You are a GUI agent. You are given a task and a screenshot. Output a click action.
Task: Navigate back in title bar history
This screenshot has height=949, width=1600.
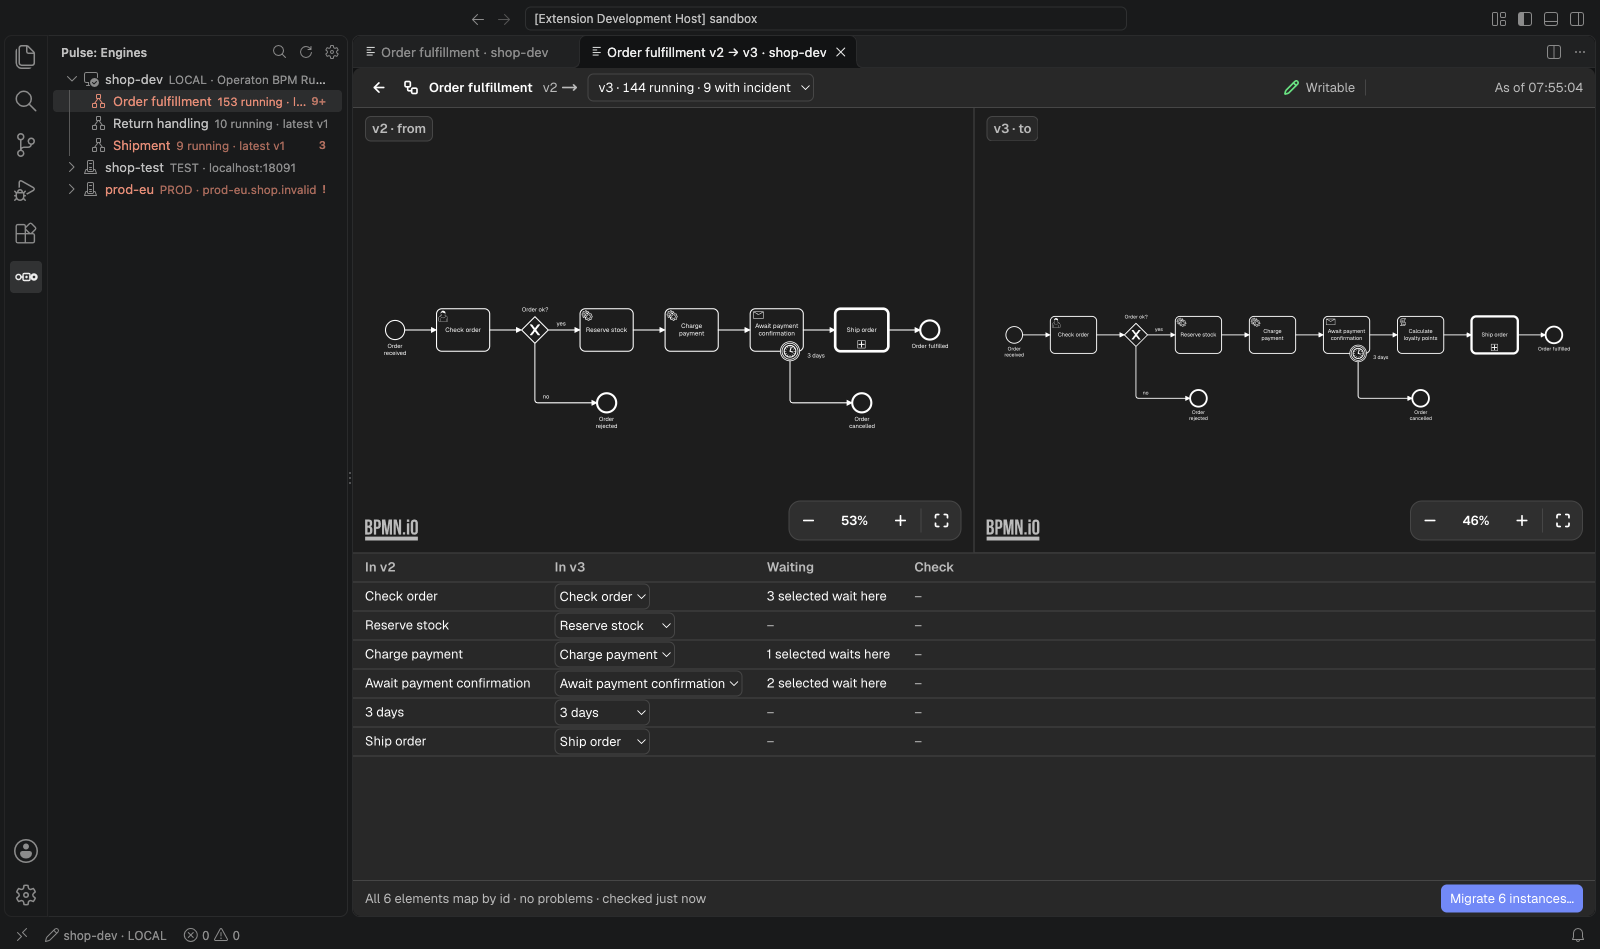click(478, 19)
